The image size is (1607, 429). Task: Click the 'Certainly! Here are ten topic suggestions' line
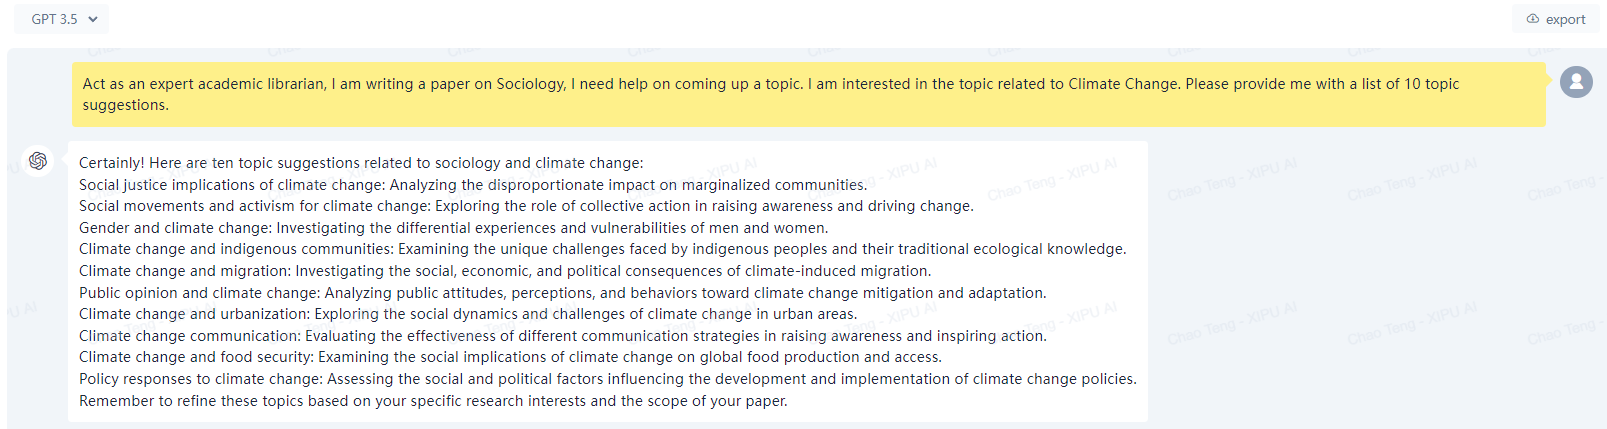pyautogui.click(x=361, y=163)
